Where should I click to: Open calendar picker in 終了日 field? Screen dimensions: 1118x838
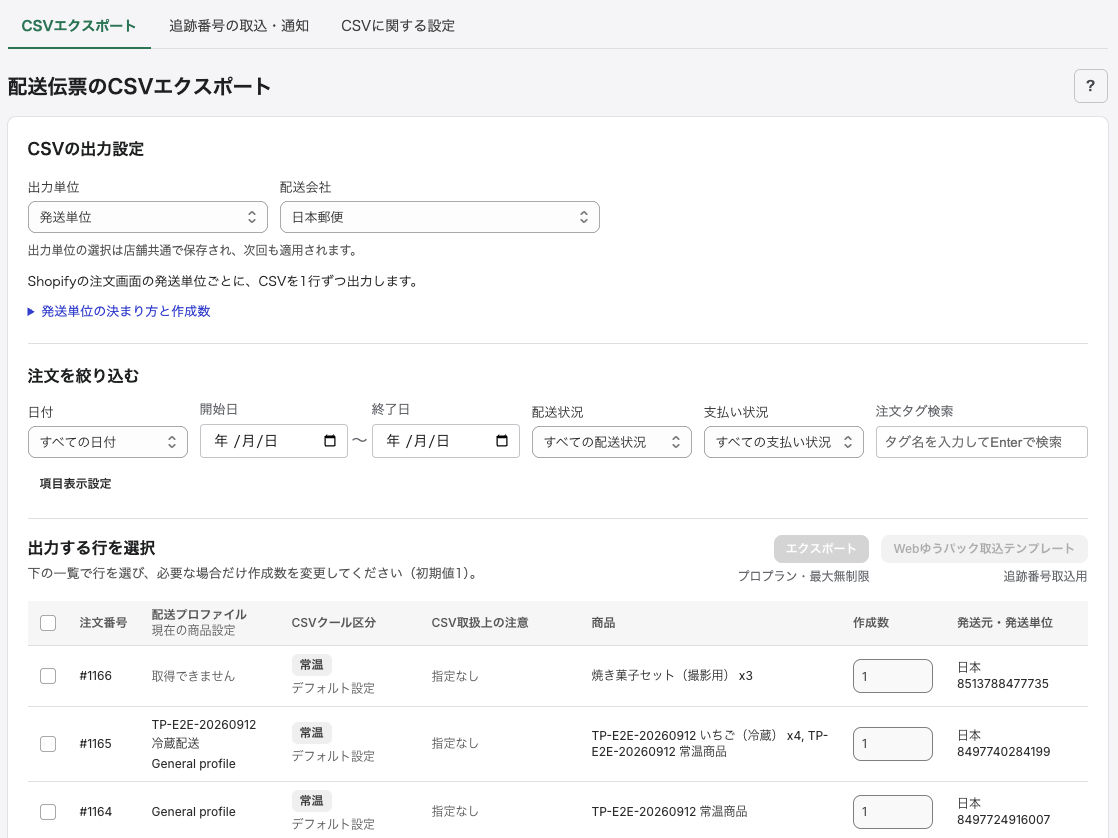(501, 441)
